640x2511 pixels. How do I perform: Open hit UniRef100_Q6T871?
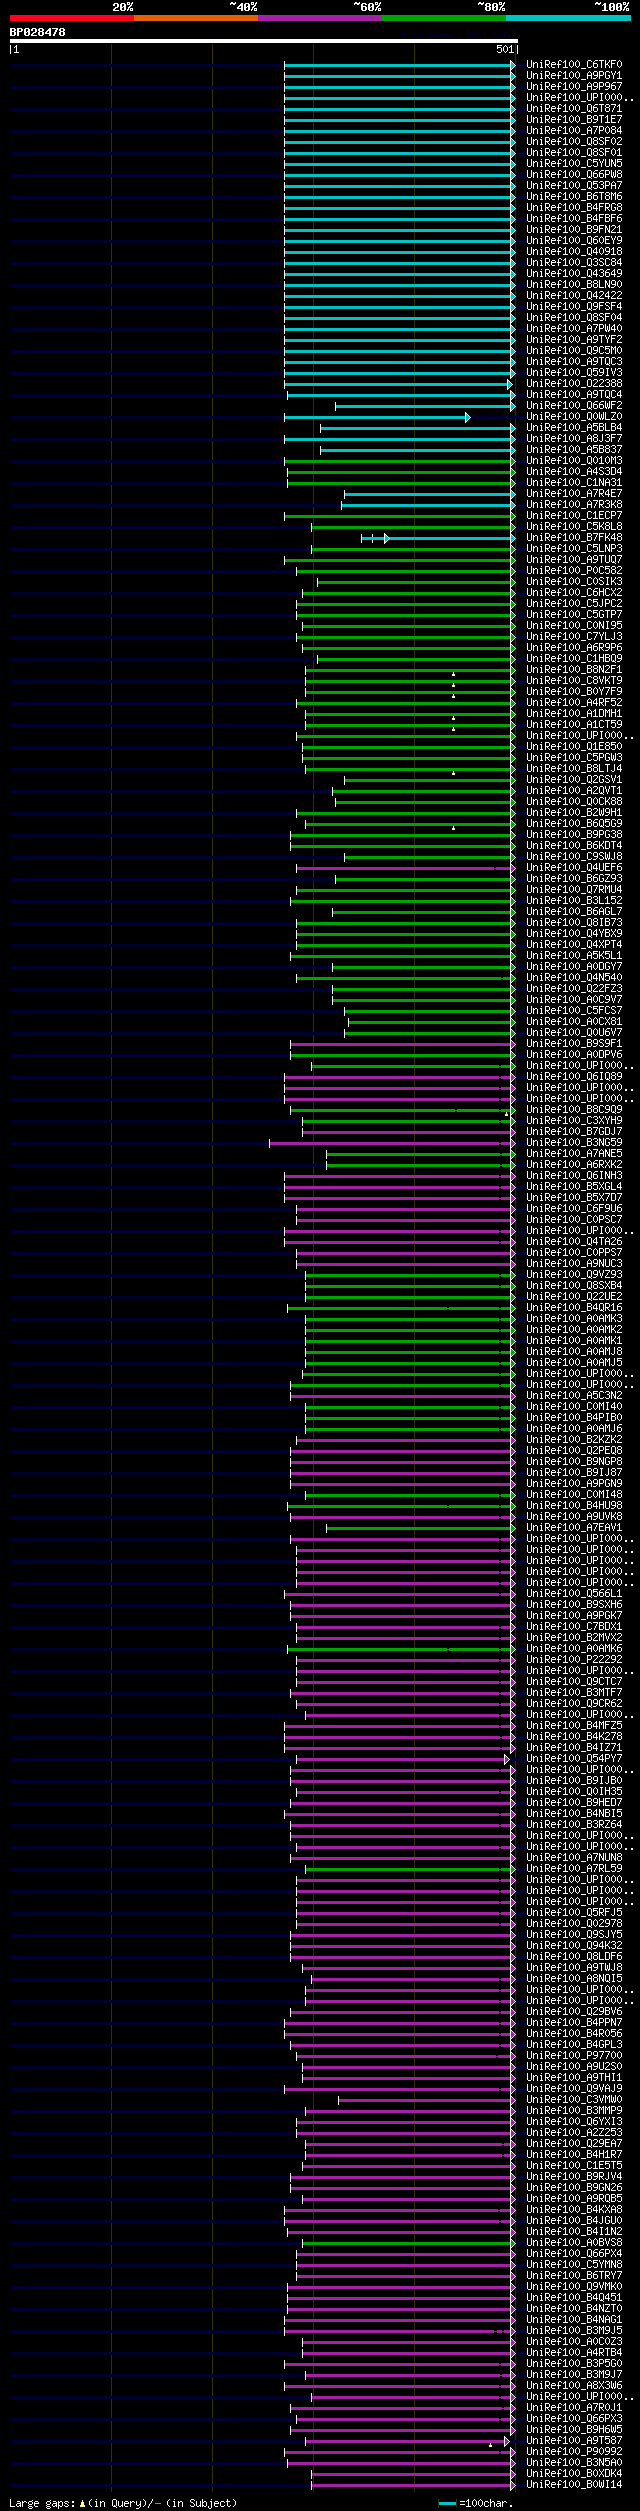click(574, 108)
